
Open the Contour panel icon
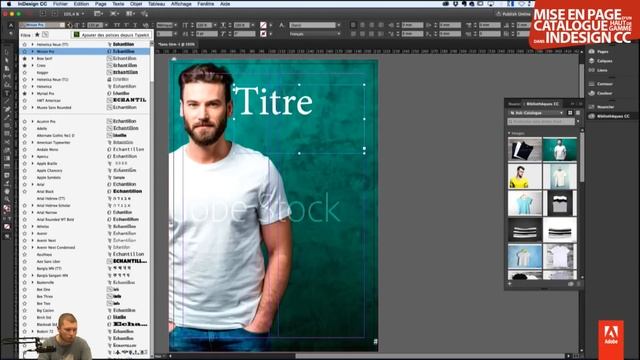591,84
